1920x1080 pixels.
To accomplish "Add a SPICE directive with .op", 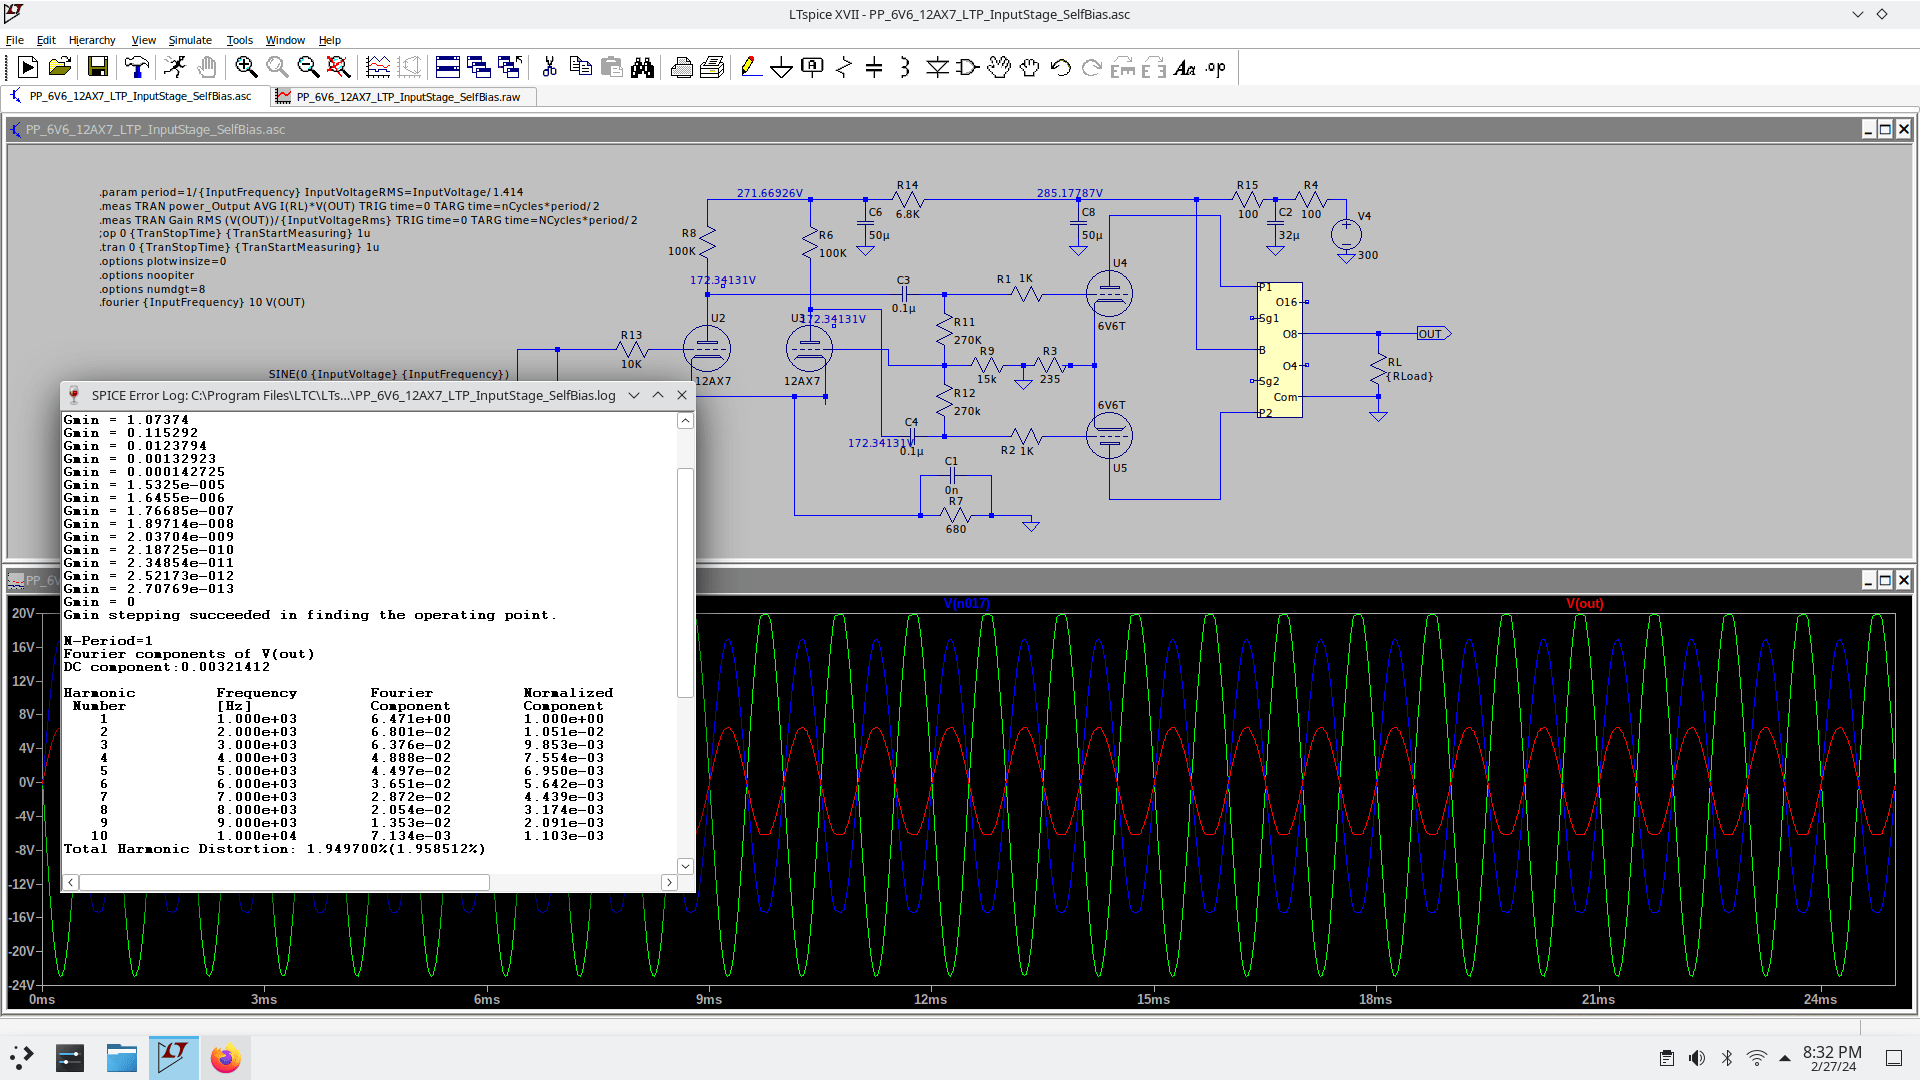I will [1216, 67].
